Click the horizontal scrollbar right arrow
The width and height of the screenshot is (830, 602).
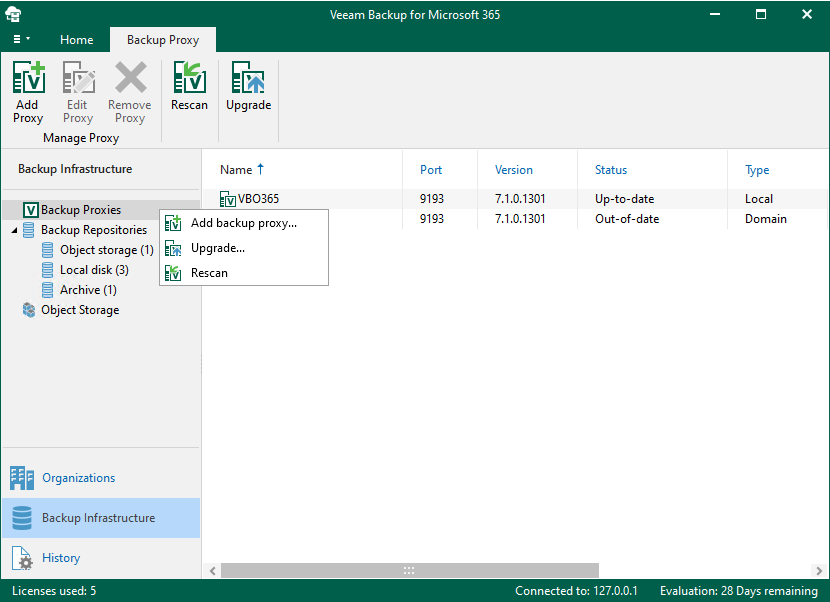(819, 571)
